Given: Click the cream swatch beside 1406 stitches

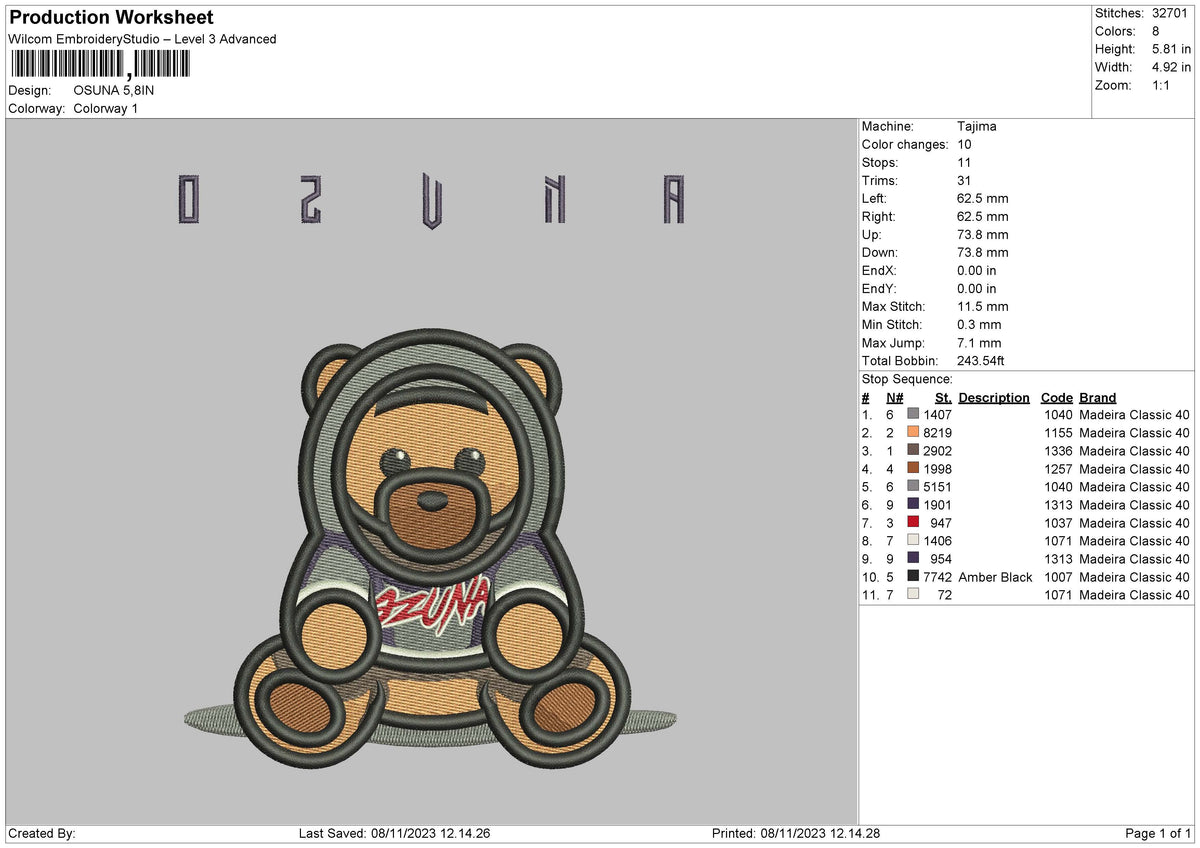Looking at the screenshot, I should pyautogui.click(x=913, y=540).
